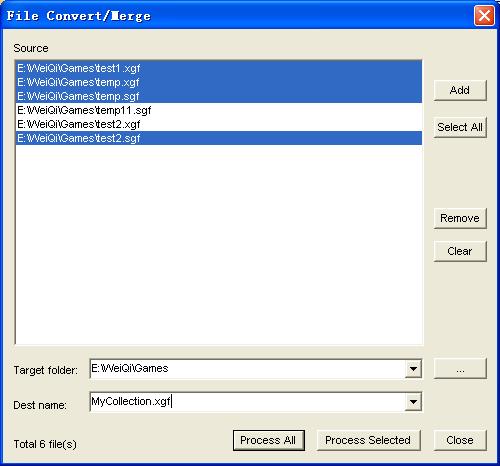Select temp.sgf in the source list
The width and height of the screenshot is (500, 466).
219,96
